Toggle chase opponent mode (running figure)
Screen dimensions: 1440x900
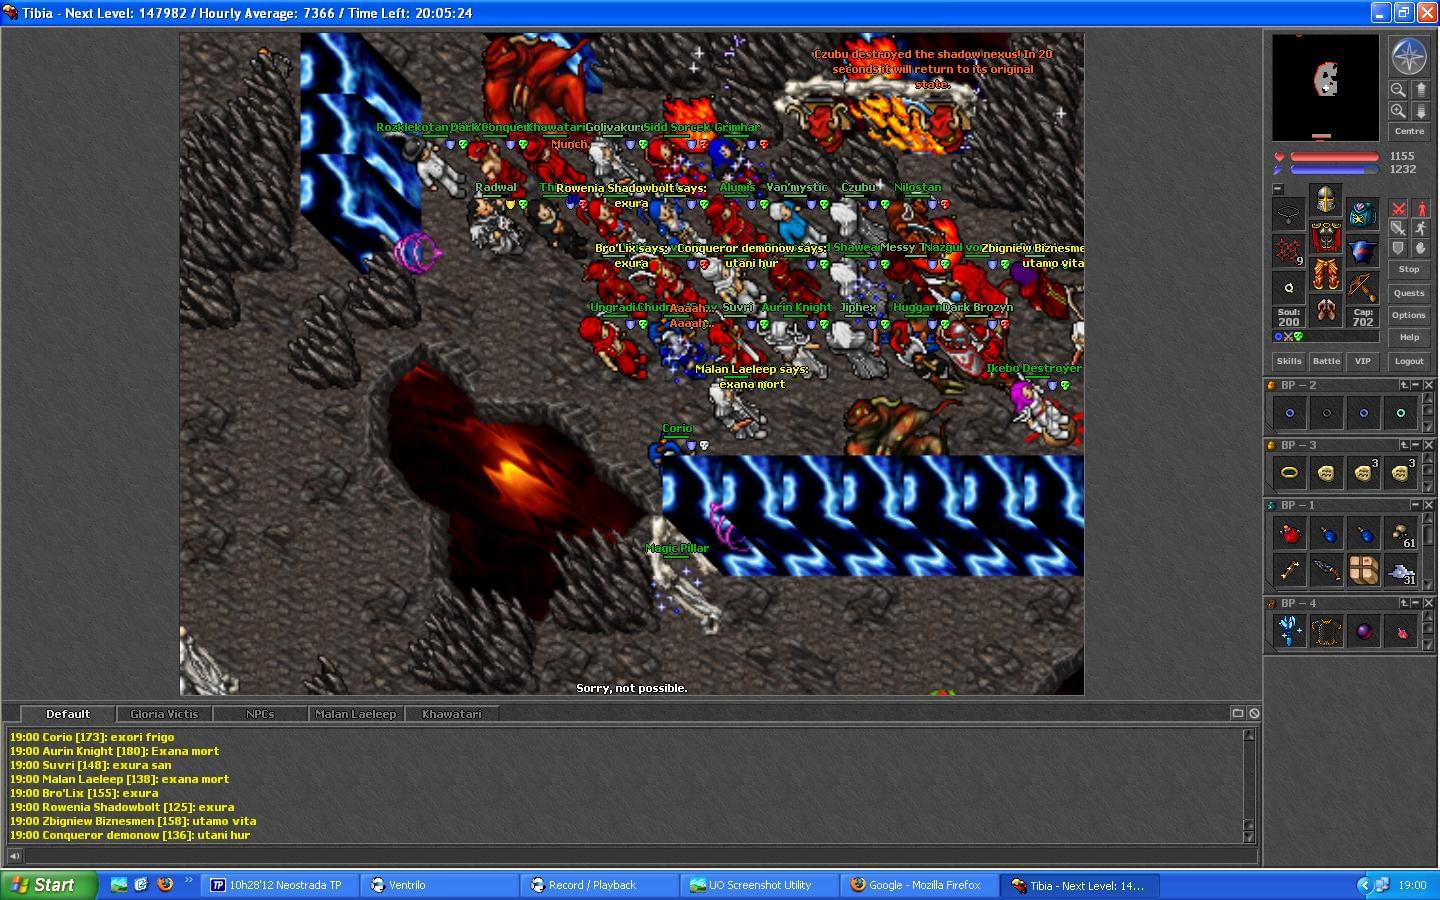pyautogui.click(x=1421, y=228)
